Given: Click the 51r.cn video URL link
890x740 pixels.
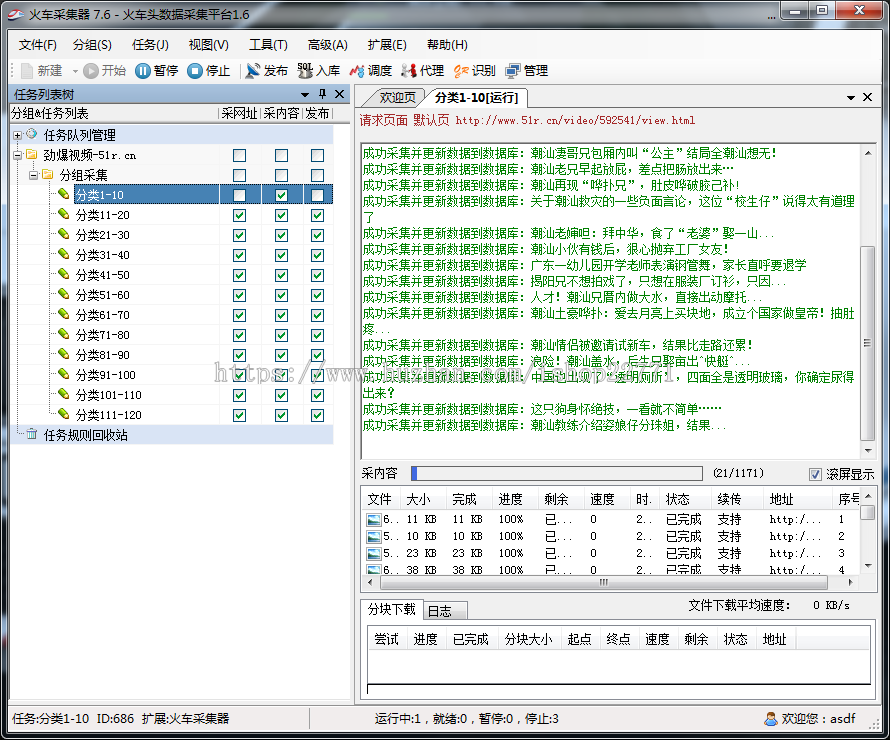Looking at the screenshot, I should [575, 120].
